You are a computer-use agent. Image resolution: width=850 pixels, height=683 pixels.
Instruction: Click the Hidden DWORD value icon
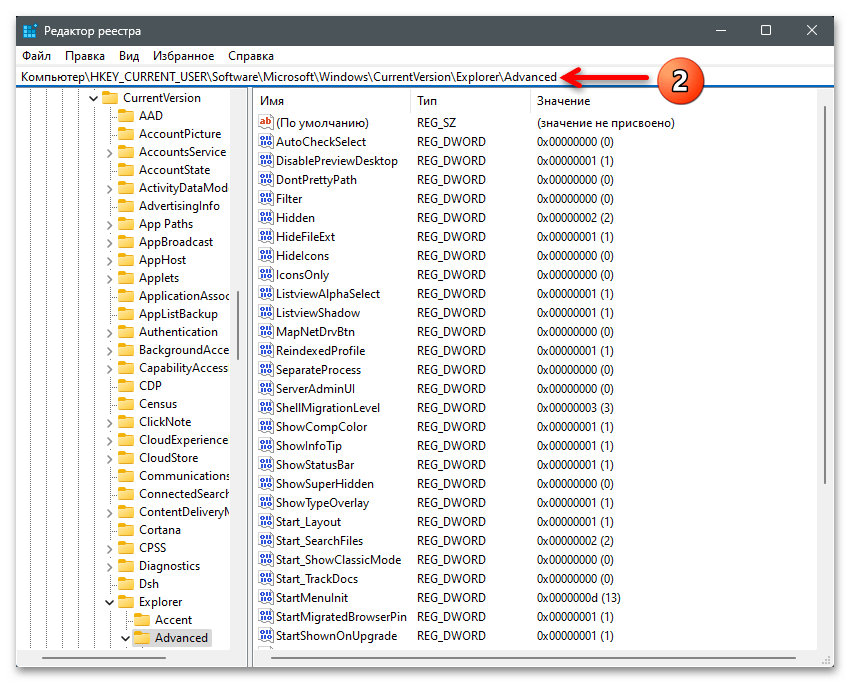(266, 217)
